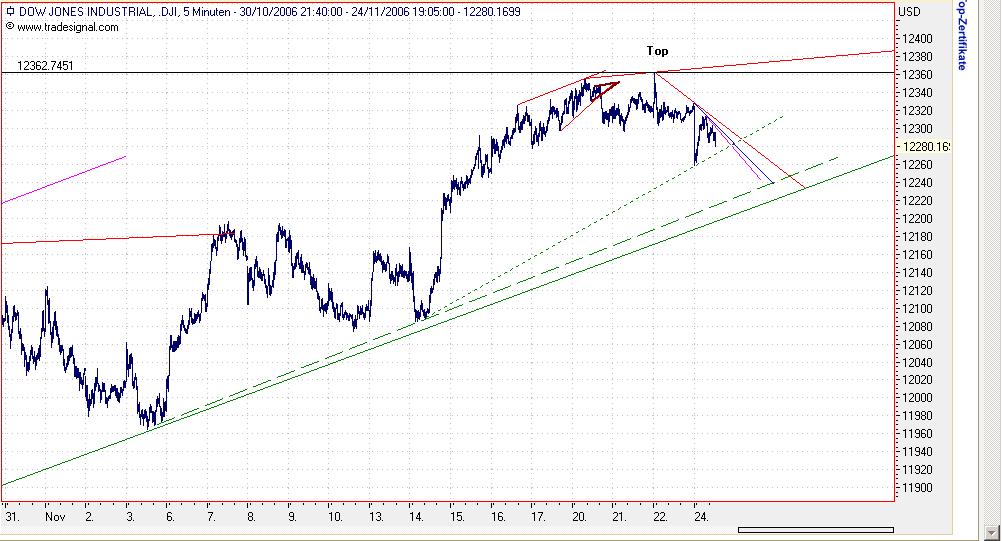This screenshot has width=1002, height=541.
Task: Click the horizontal chart scroll bar
Action: [x=815, y=530]
